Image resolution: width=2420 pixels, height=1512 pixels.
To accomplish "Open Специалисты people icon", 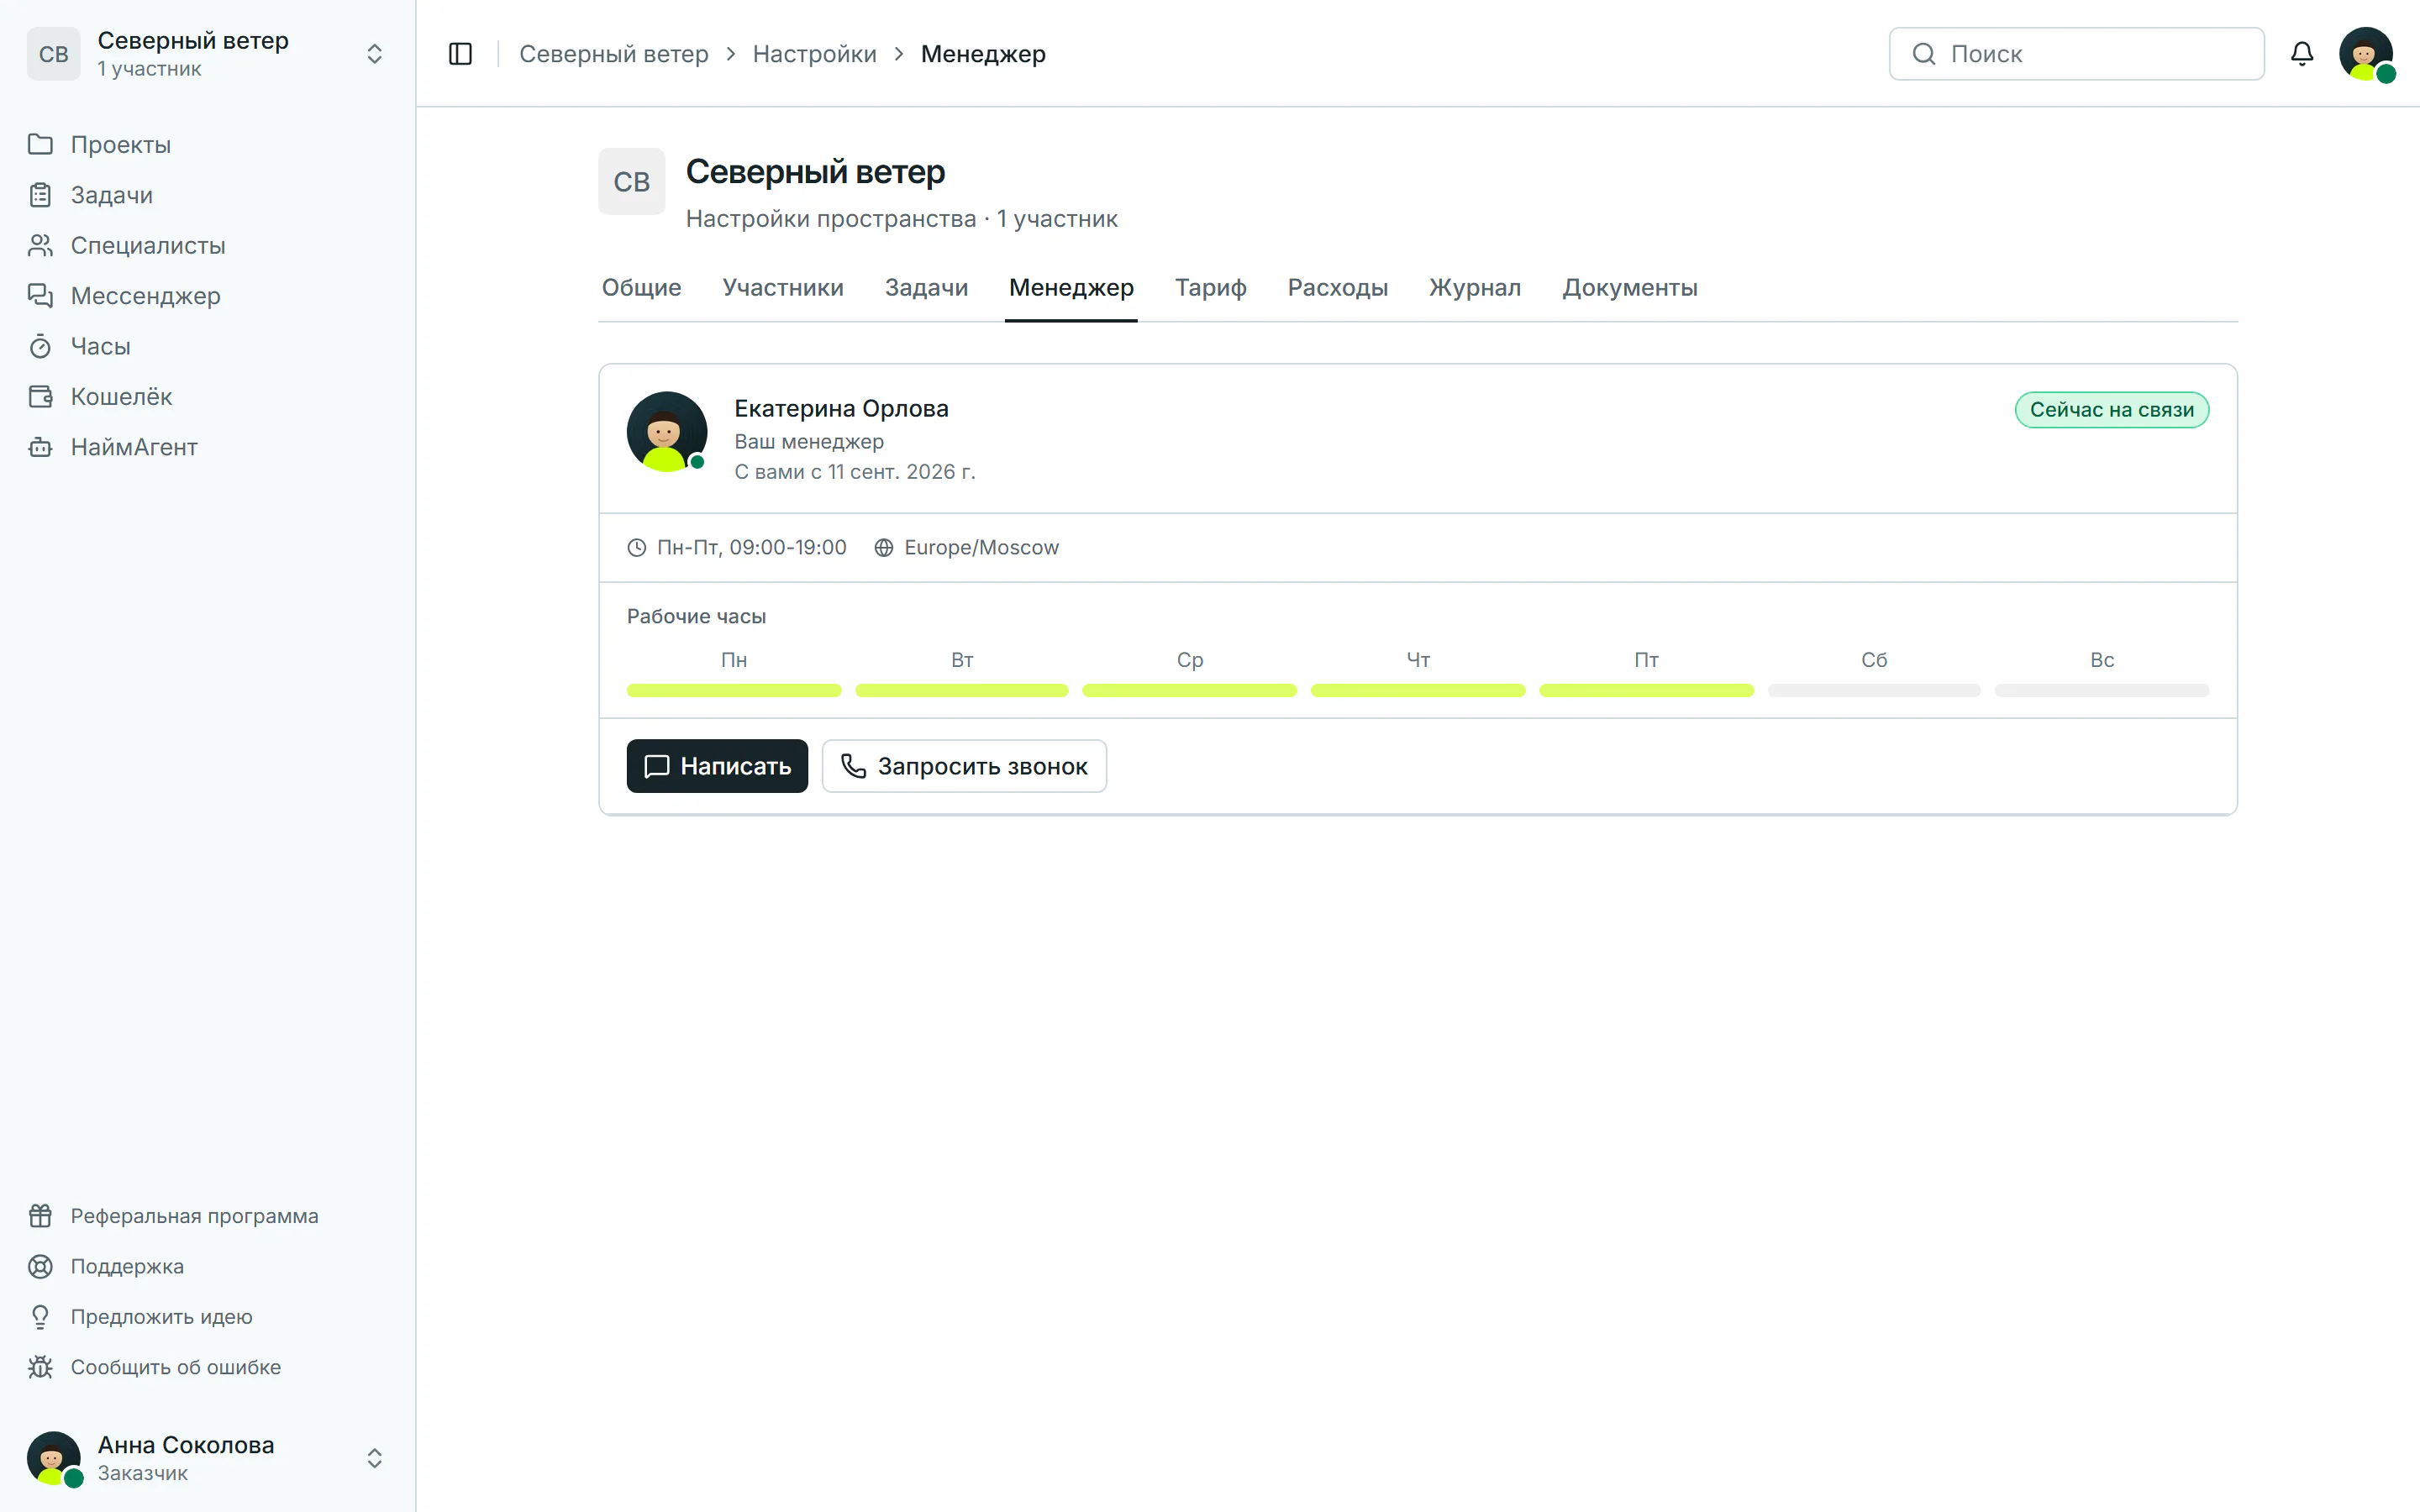I will [40, 245].
